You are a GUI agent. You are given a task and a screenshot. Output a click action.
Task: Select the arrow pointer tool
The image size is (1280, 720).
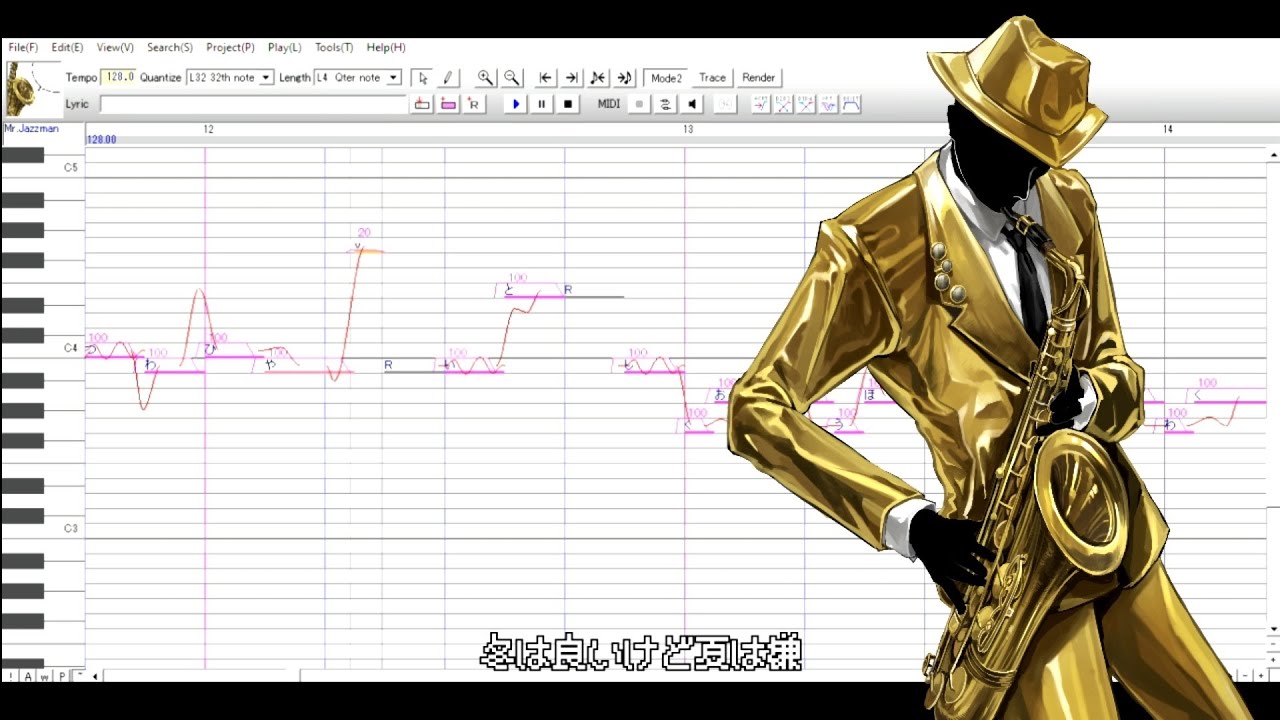pyautogui.click(x=422, y=78)
